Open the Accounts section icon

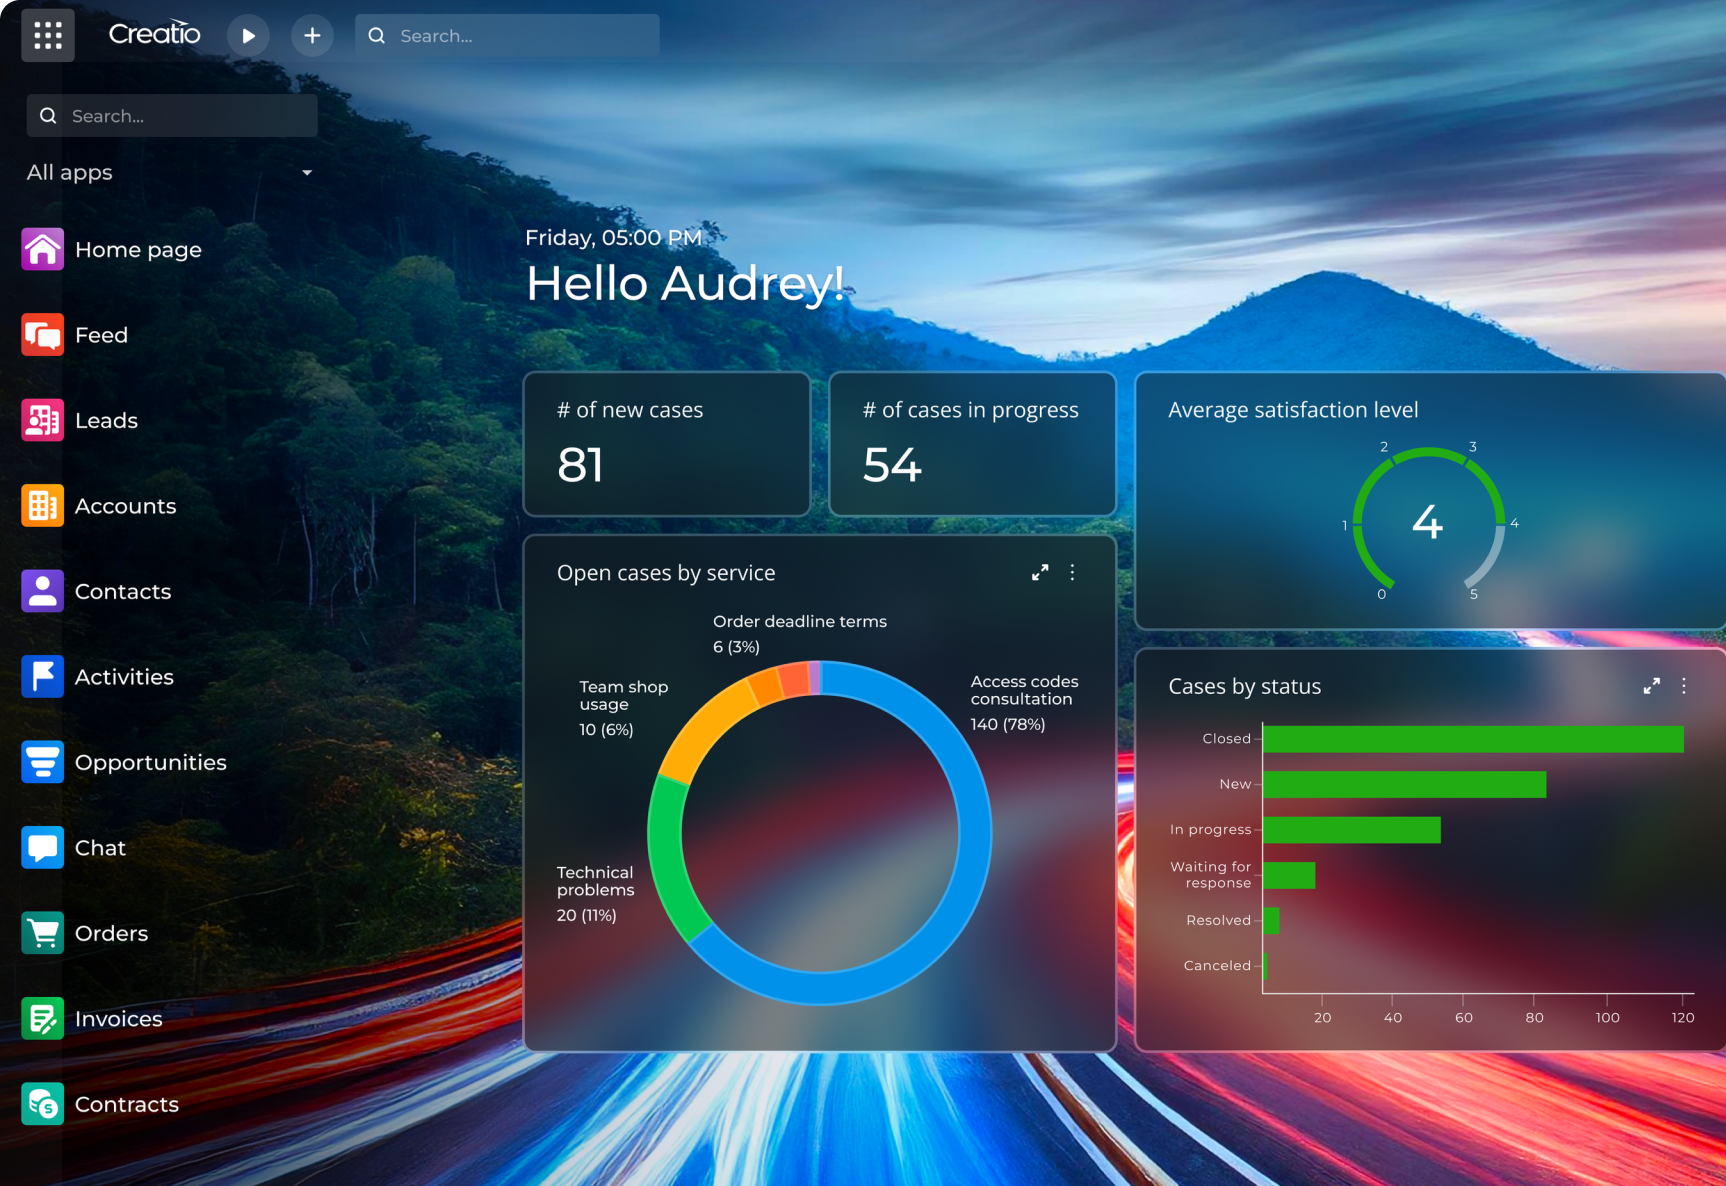[42, 506]
